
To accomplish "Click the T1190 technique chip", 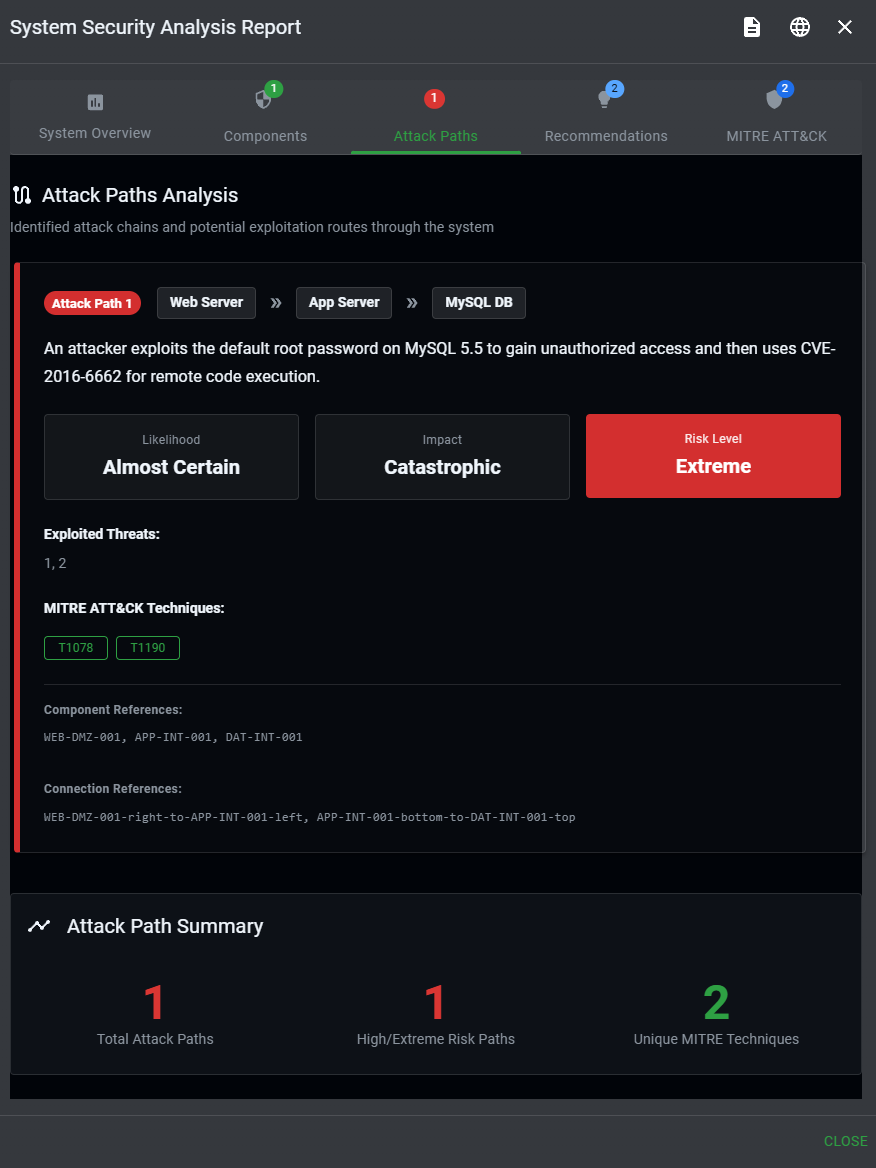I will (148, 648).
